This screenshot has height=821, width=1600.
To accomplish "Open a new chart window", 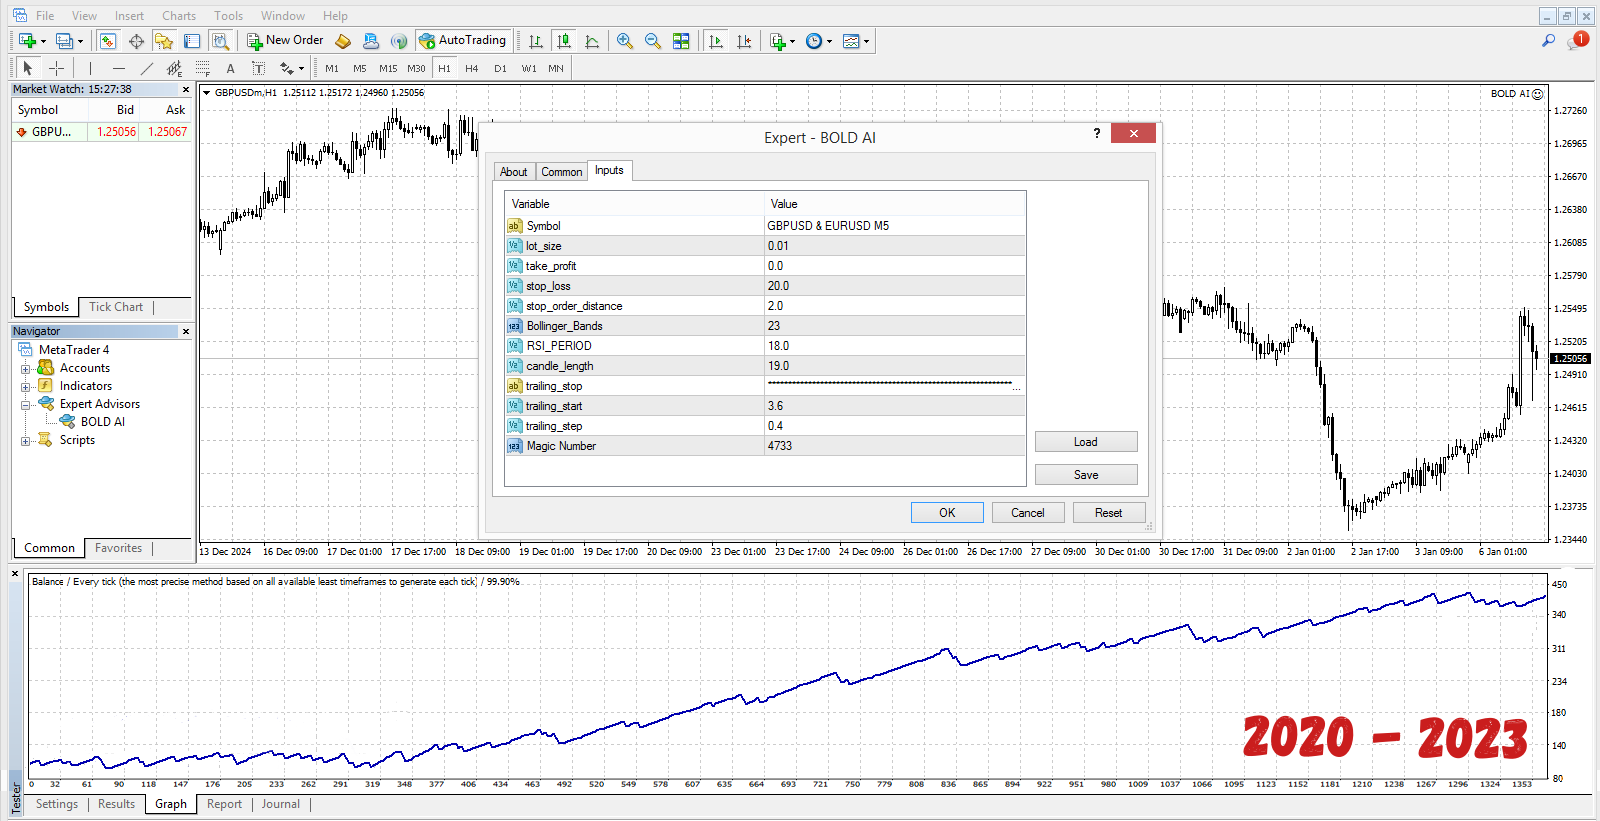I will click(27, 41).
